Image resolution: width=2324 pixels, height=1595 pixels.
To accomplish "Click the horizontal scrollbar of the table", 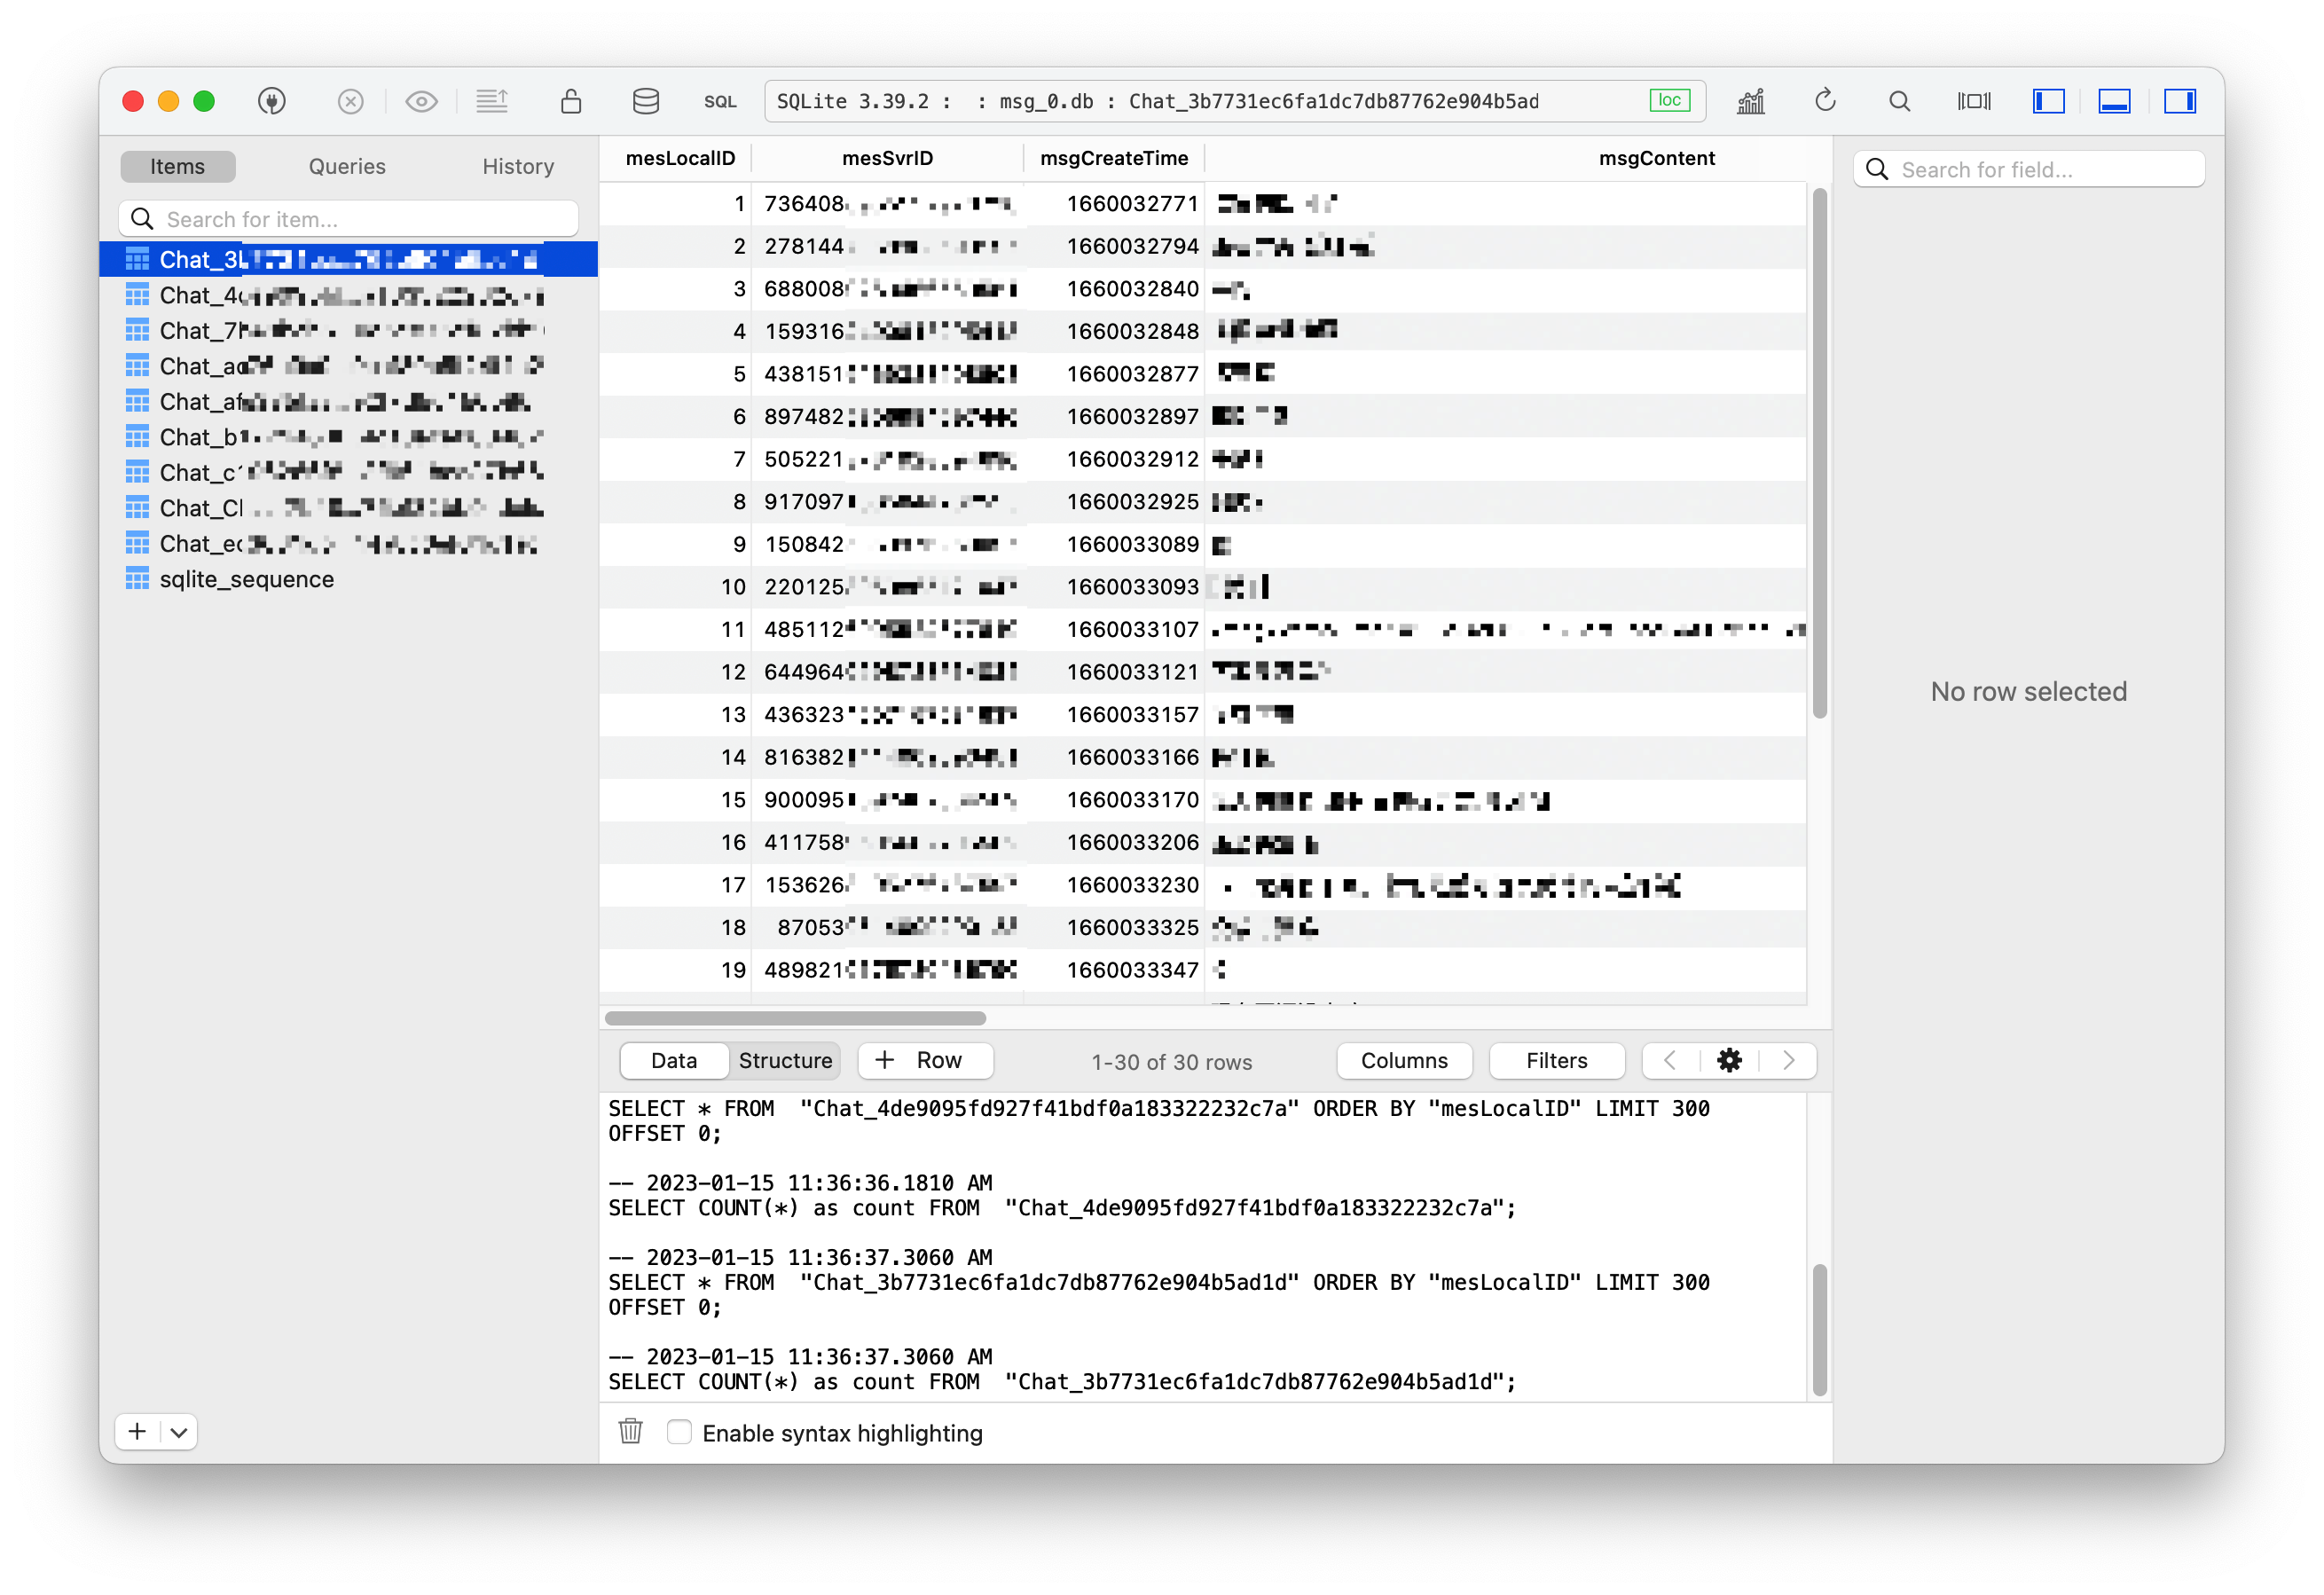I will pyautogui.click(x=795, y=1018).
